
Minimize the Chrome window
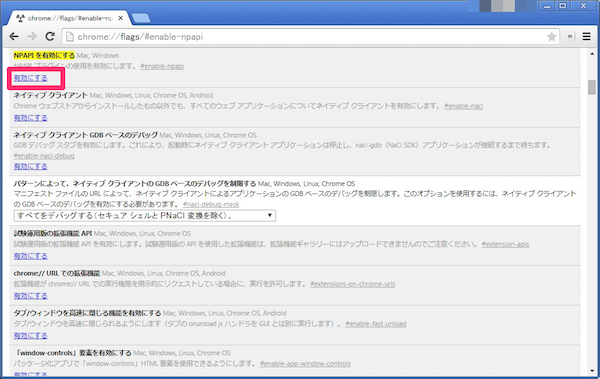point(547,6)
